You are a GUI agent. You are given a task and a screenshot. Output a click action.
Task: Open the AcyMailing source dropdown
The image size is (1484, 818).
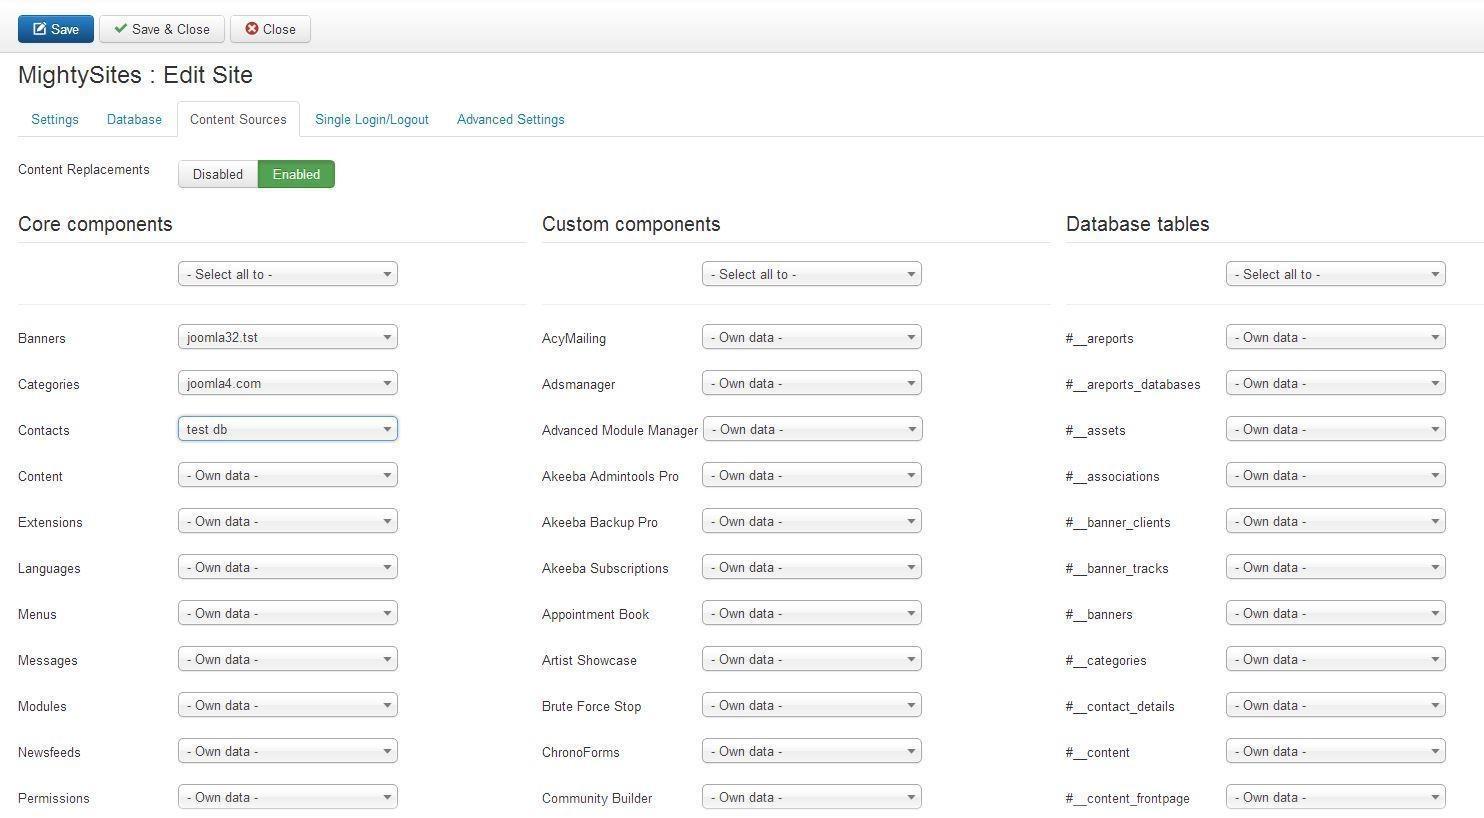pyautogui.click(x=812, y=337)
